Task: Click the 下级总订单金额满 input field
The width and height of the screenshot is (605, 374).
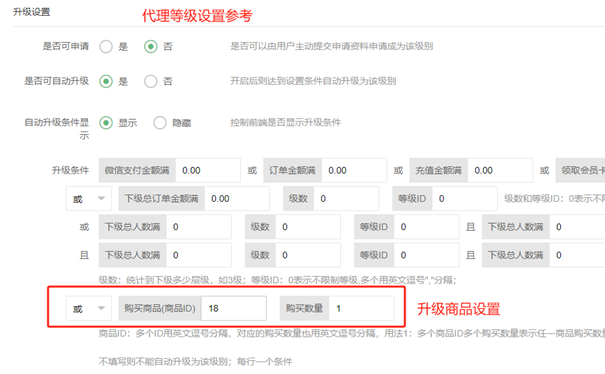Action: 237,199
